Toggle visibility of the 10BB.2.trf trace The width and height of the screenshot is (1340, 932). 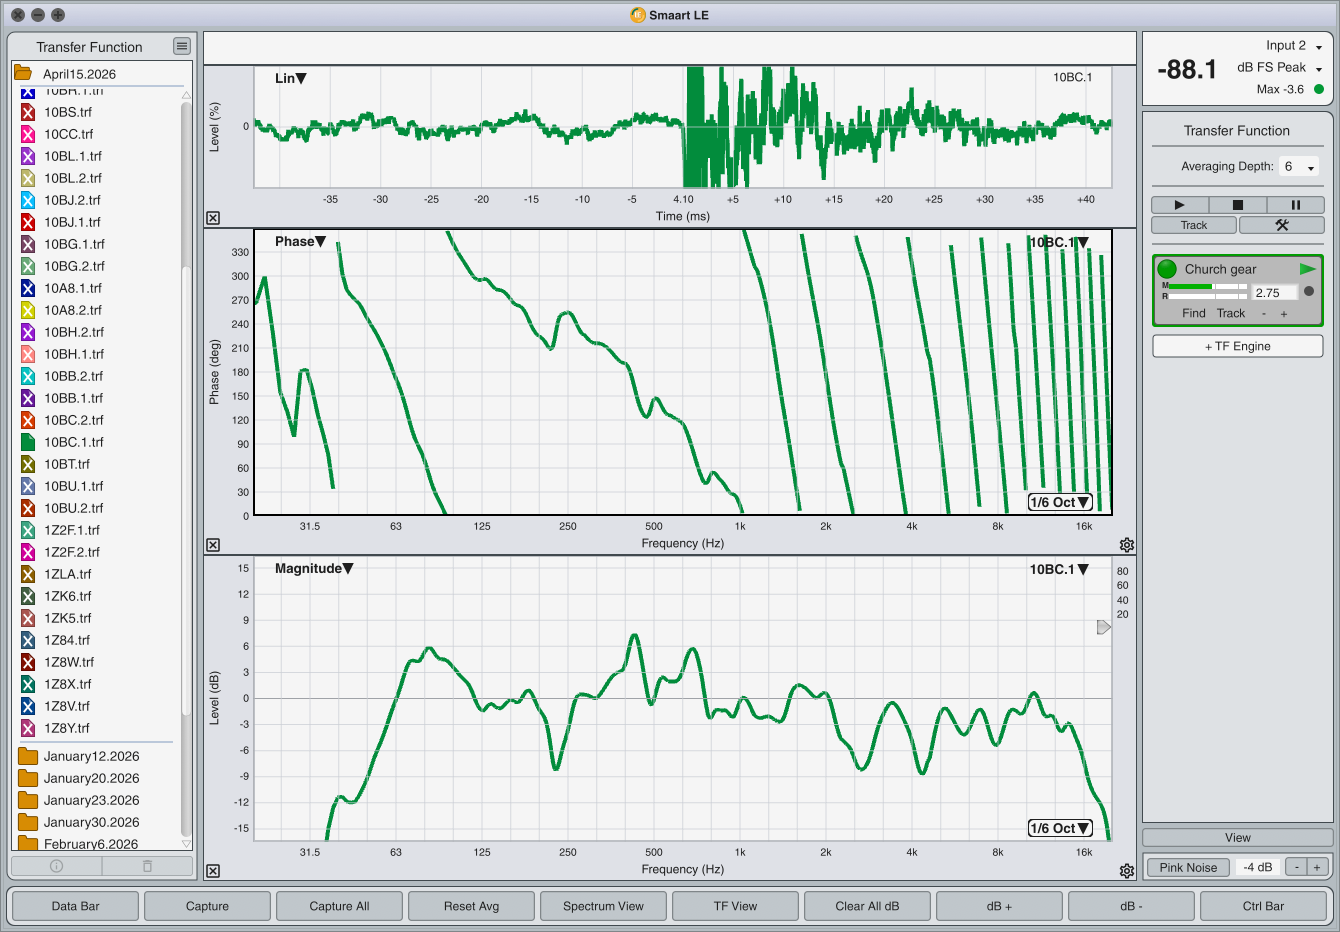(28, 376)
